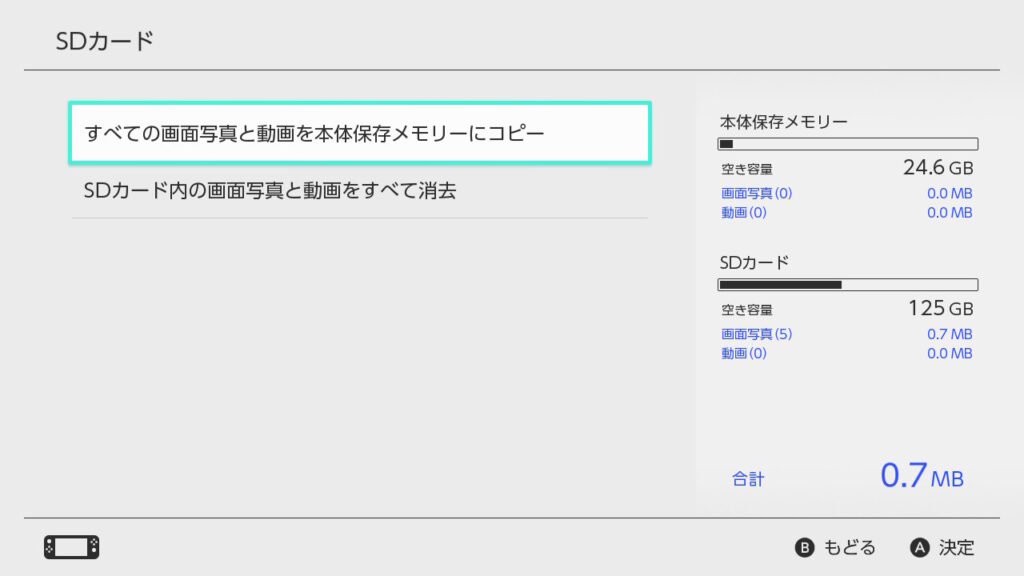Select copy all screenshots and videos to system memory

[360, 133]
